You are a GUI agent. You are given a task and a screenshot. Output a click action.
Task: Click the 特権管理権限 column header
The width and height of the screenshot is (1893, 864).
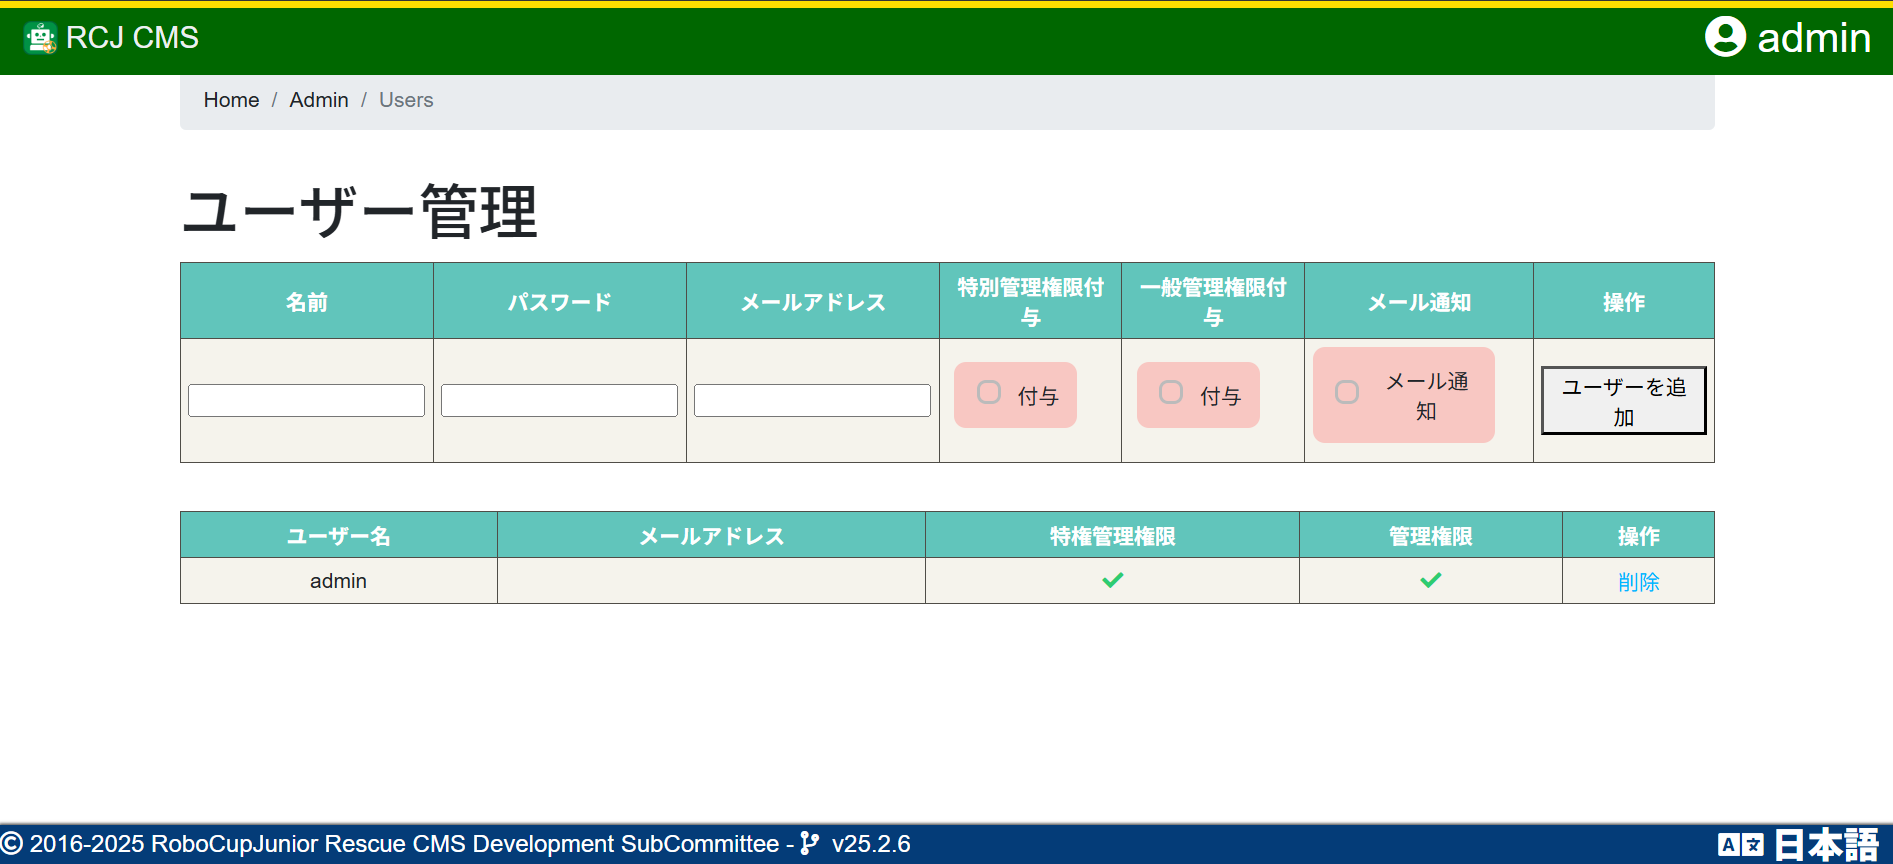point(1112,536)
